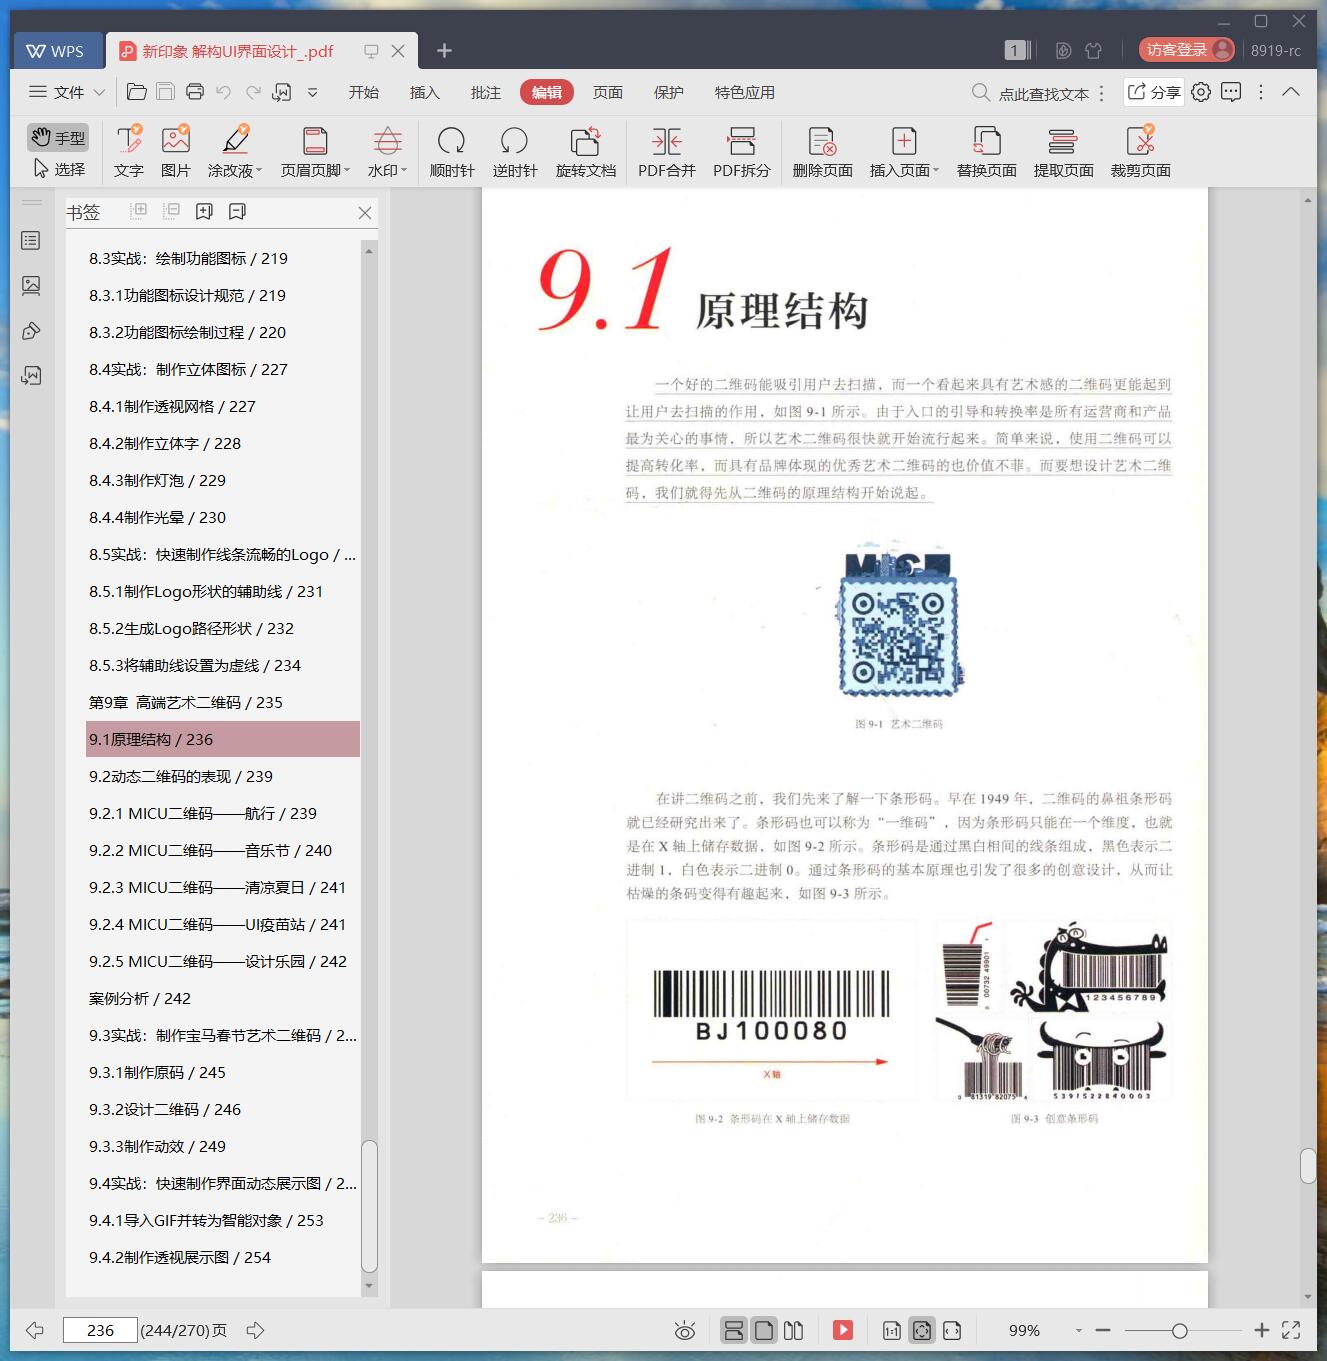Rotate page clockwise
The height and width of the screenshot is (1361, 1327).
452,152
